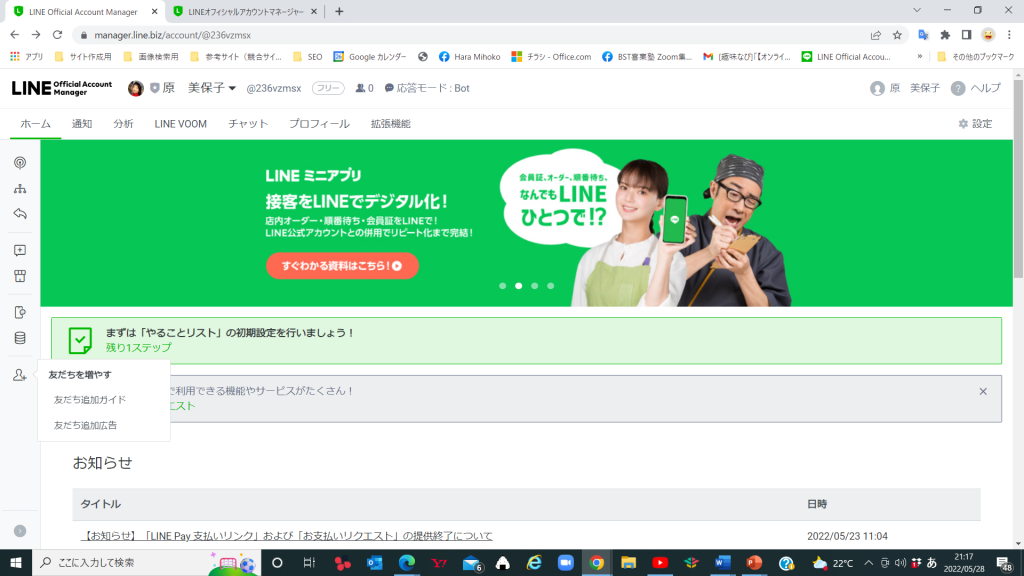Open the Google Translate extension icon

[x=923, y=35]
